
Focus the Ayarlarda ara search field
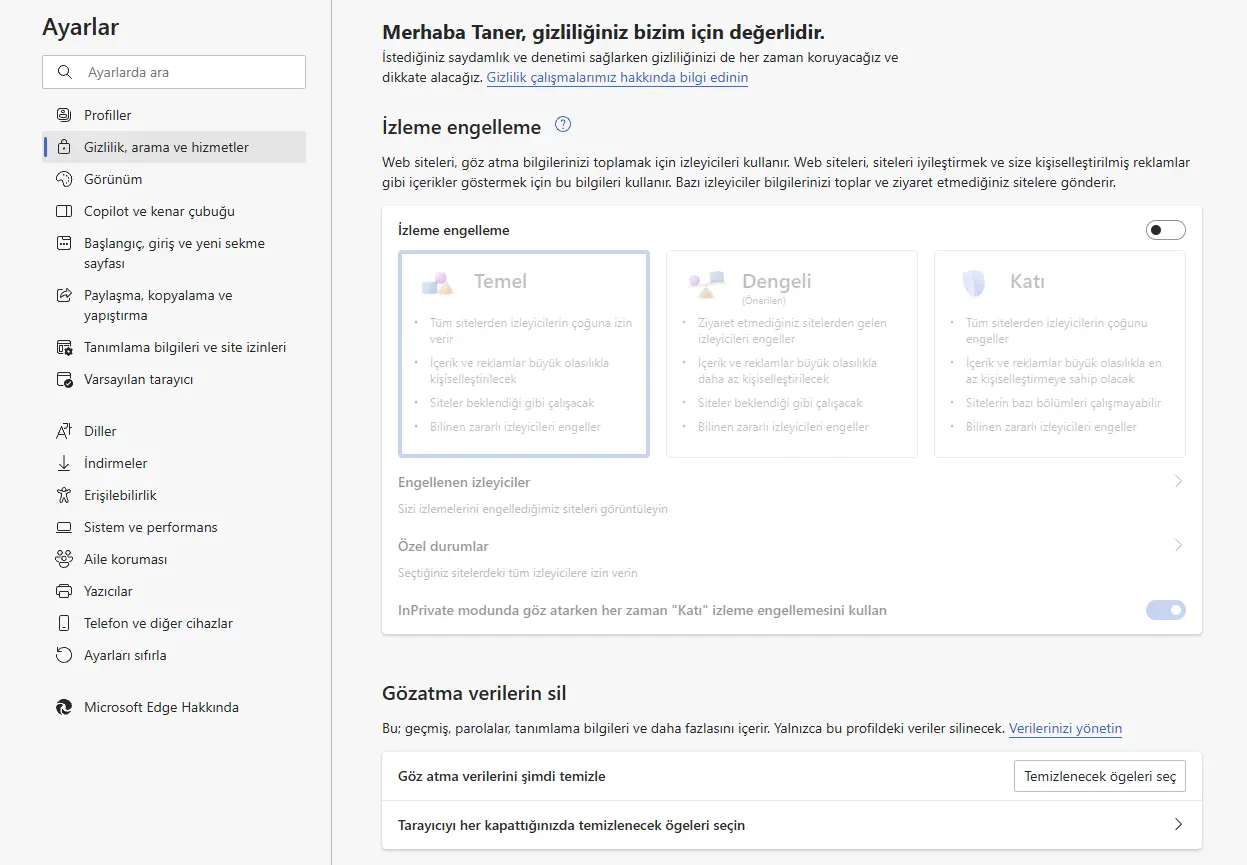[x=174, y=72]
